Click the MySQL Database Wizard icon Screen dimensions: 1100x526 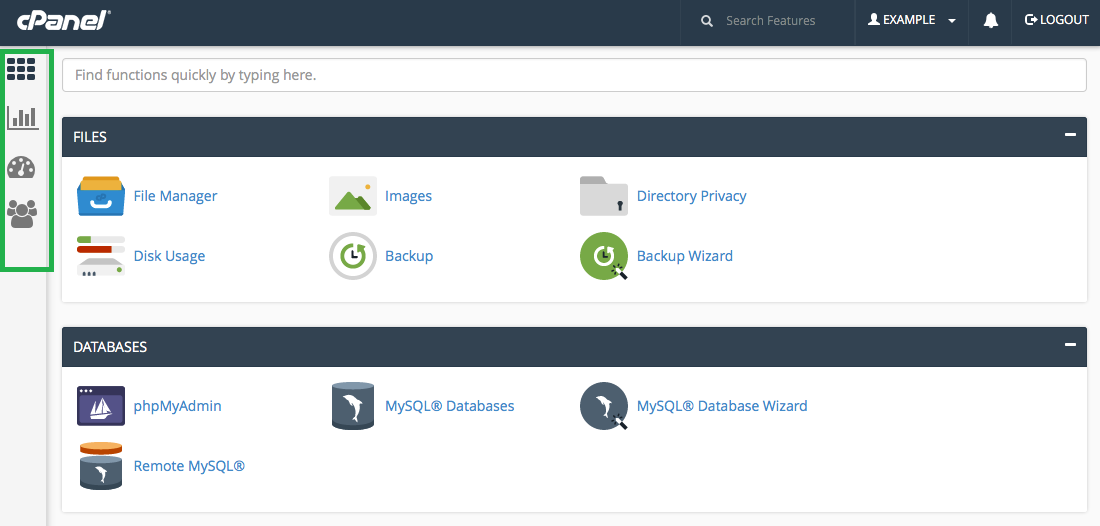pyautogui.click(x=604, y=406)
